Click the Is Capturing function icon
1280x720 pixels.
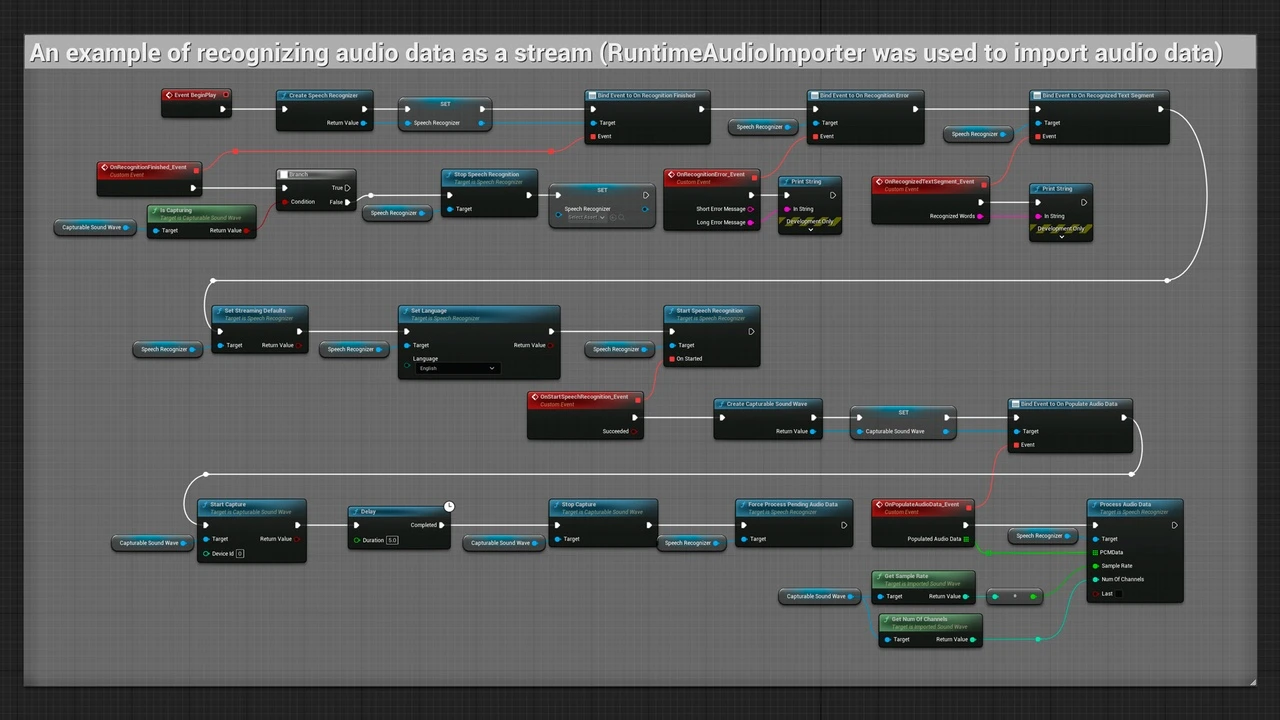[x=155, y=211]
